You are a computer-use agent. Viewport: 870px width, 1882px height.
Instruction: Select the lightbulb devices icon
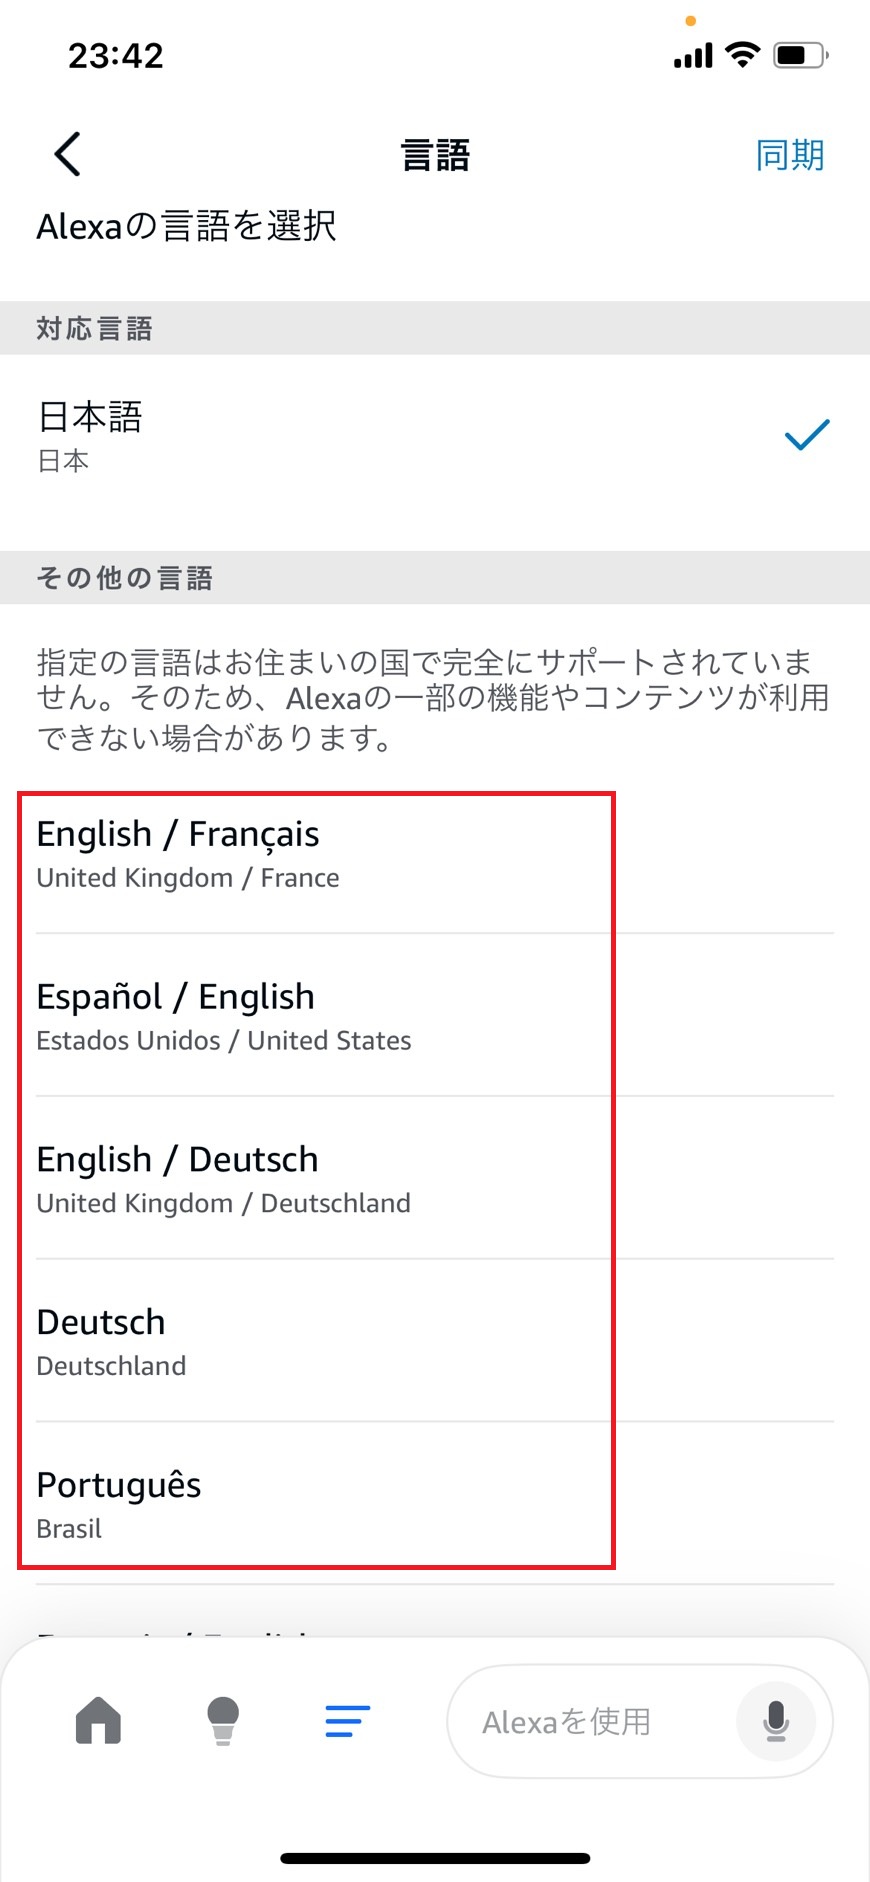point(222,1721)
